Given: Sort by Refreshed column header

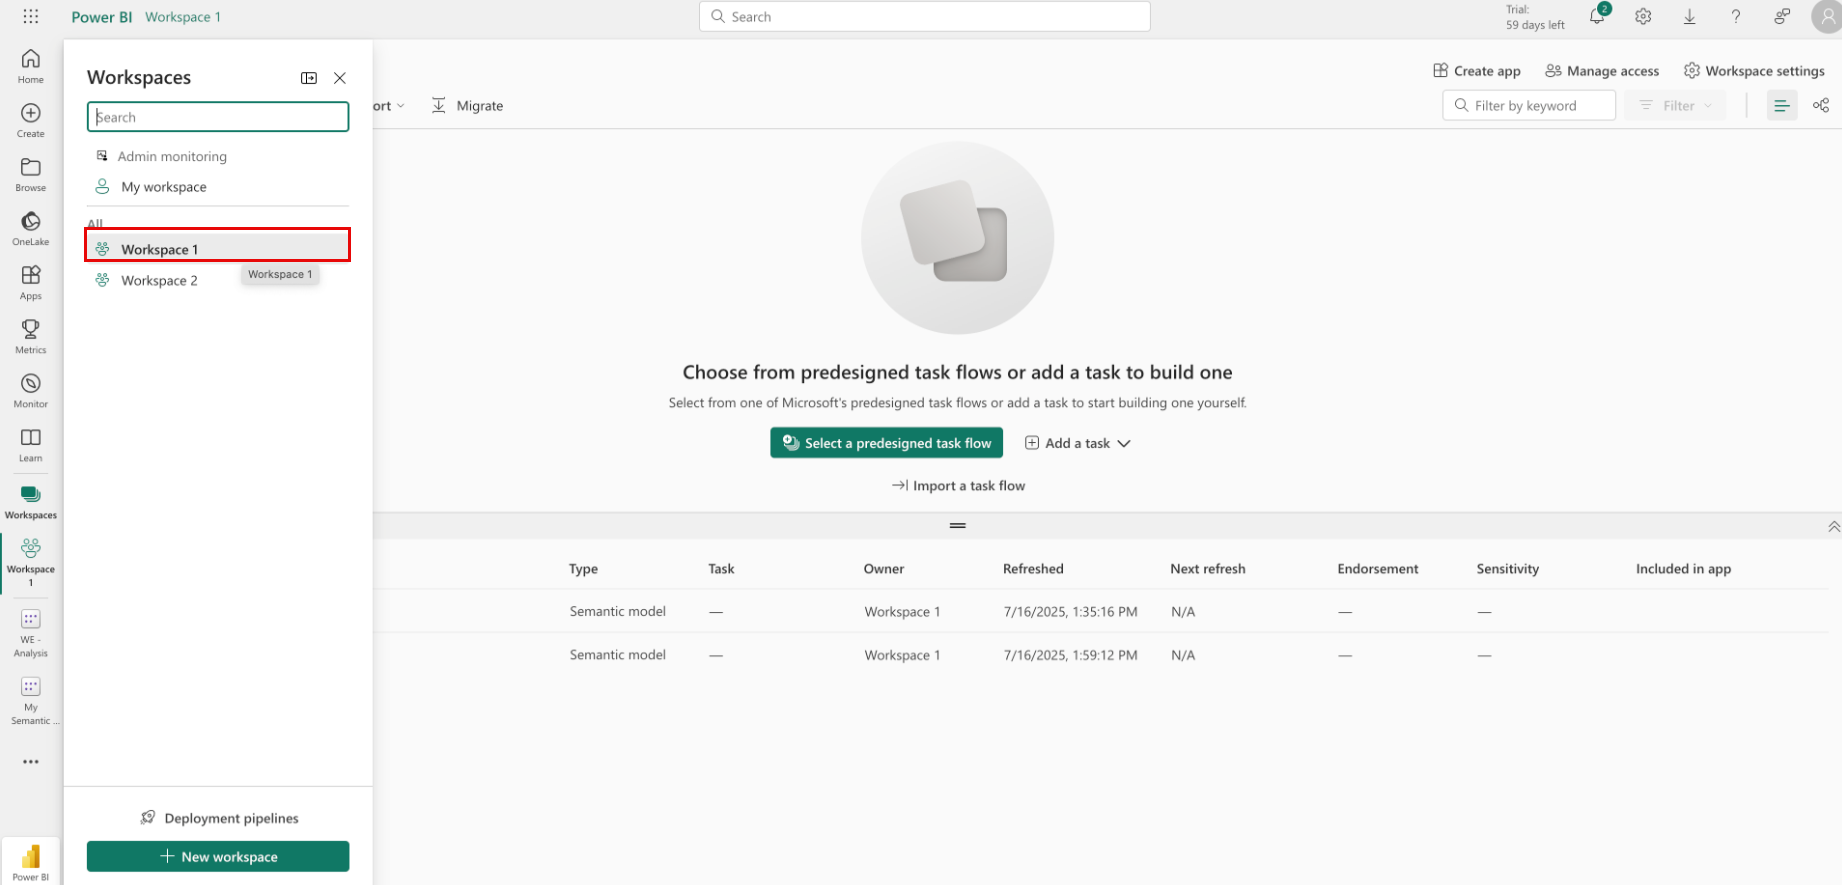Looking at the screenshot, I should coord(1033,569).
